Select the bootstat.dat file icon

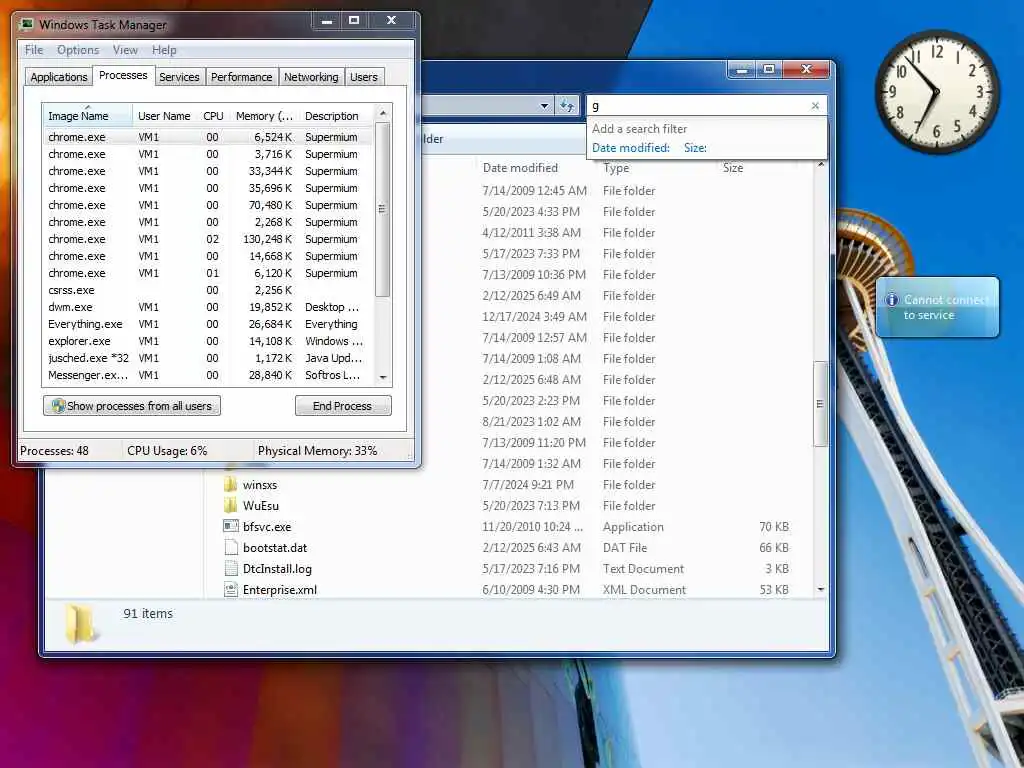point(230,547)
